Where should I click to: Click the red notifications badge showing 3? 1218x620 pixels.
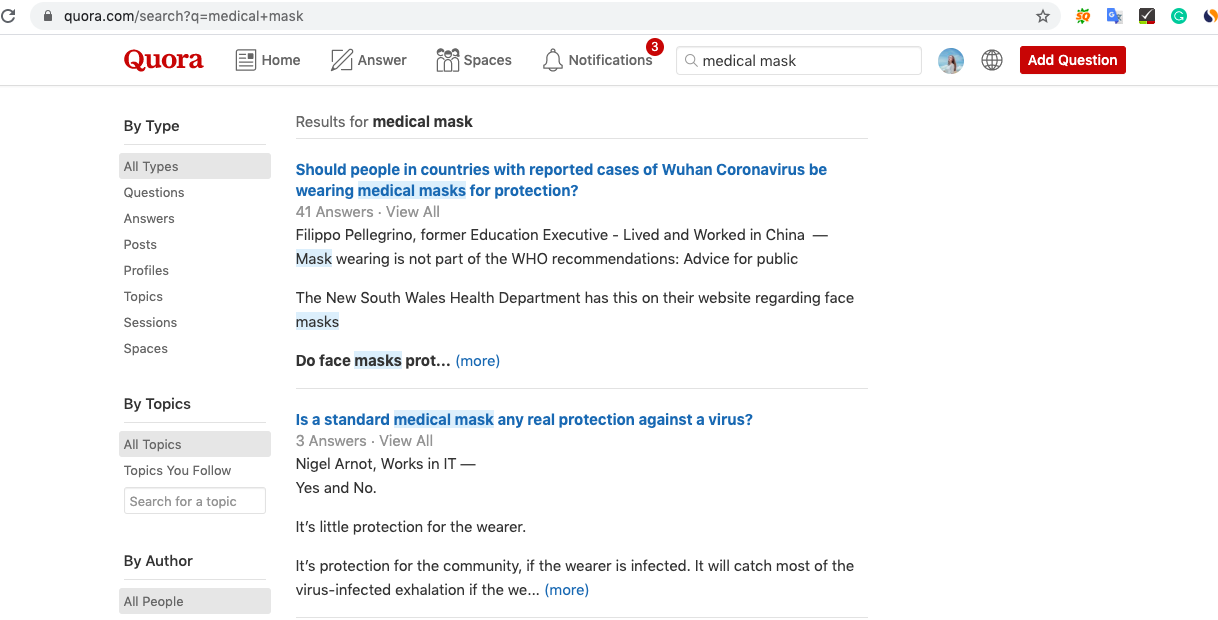(655, 47)
